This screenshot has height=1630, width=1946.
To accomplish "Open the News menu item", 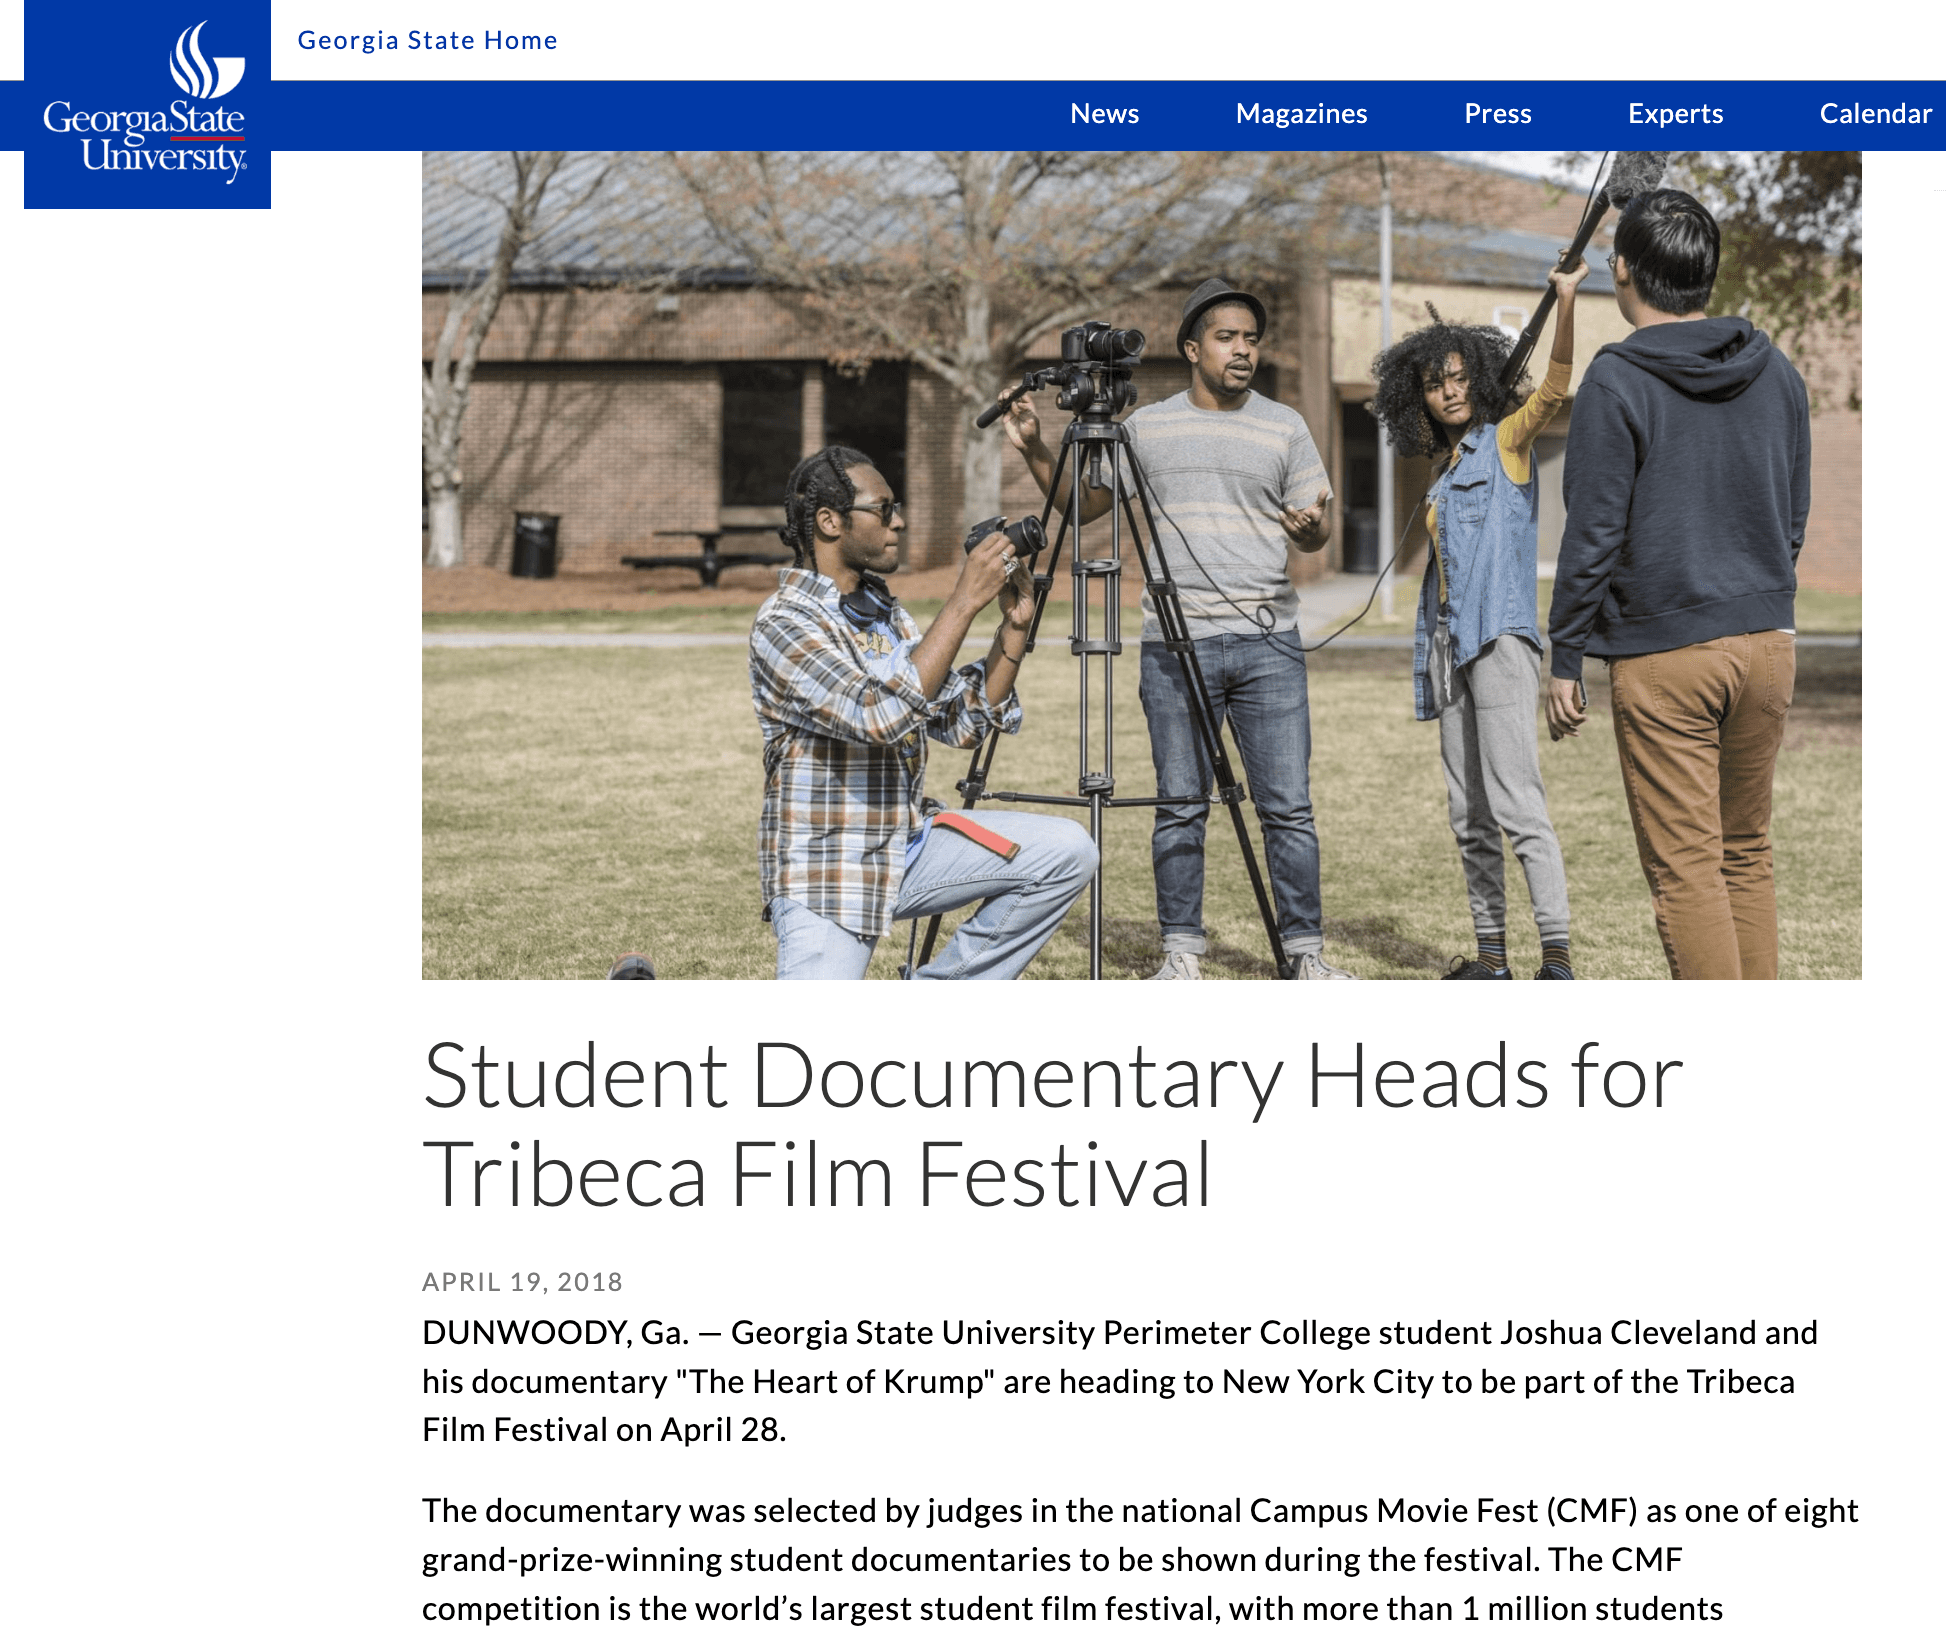I will pos(1104,114).
